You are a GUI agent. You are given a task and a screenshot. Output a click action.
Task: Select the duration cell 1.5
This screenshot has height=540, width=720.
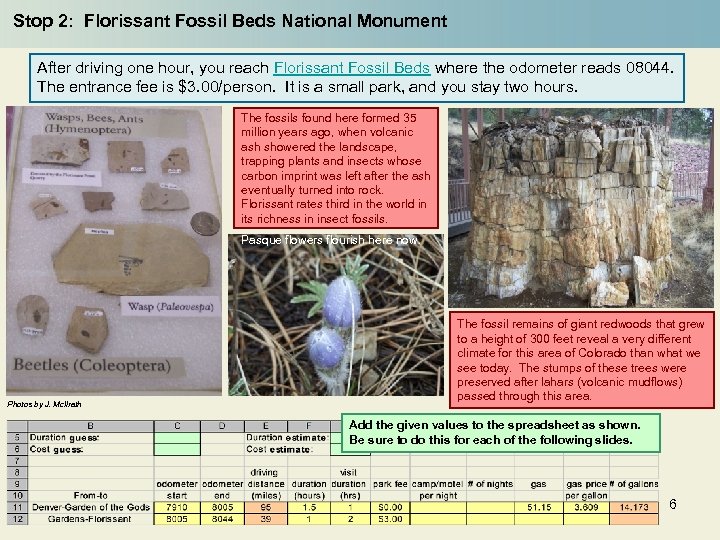coord(309,507)
